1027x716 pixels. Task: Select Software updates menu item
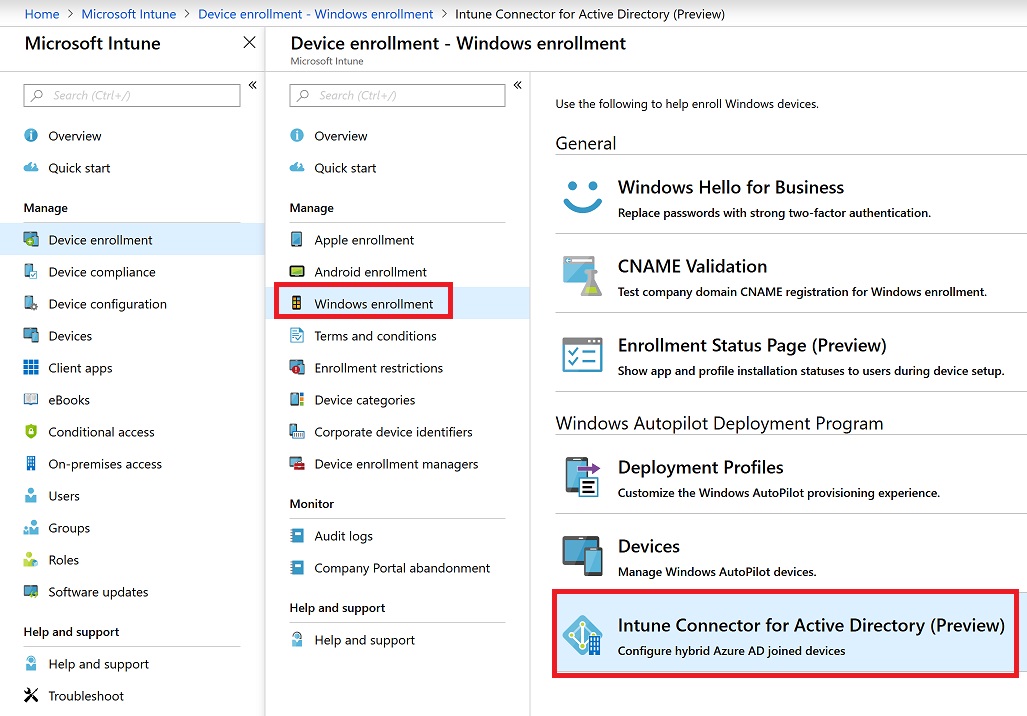pyautogui.click(x=132, y=592)
